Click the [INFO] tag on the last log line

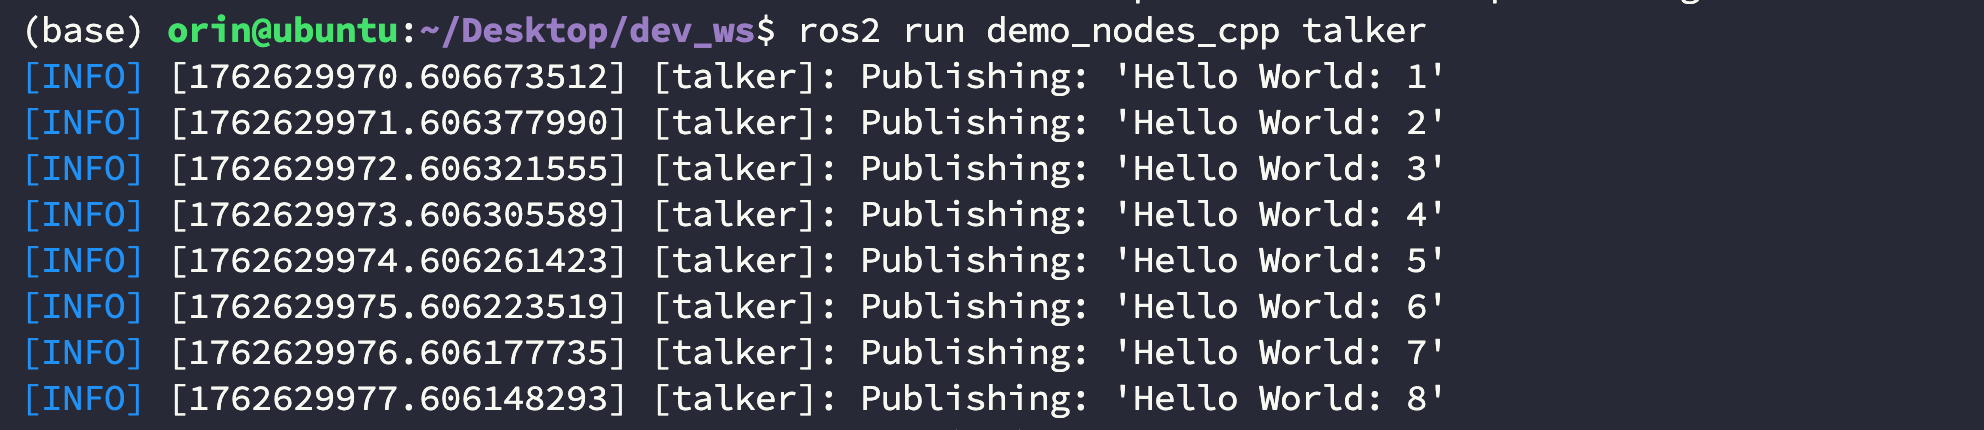coord(83,399)
